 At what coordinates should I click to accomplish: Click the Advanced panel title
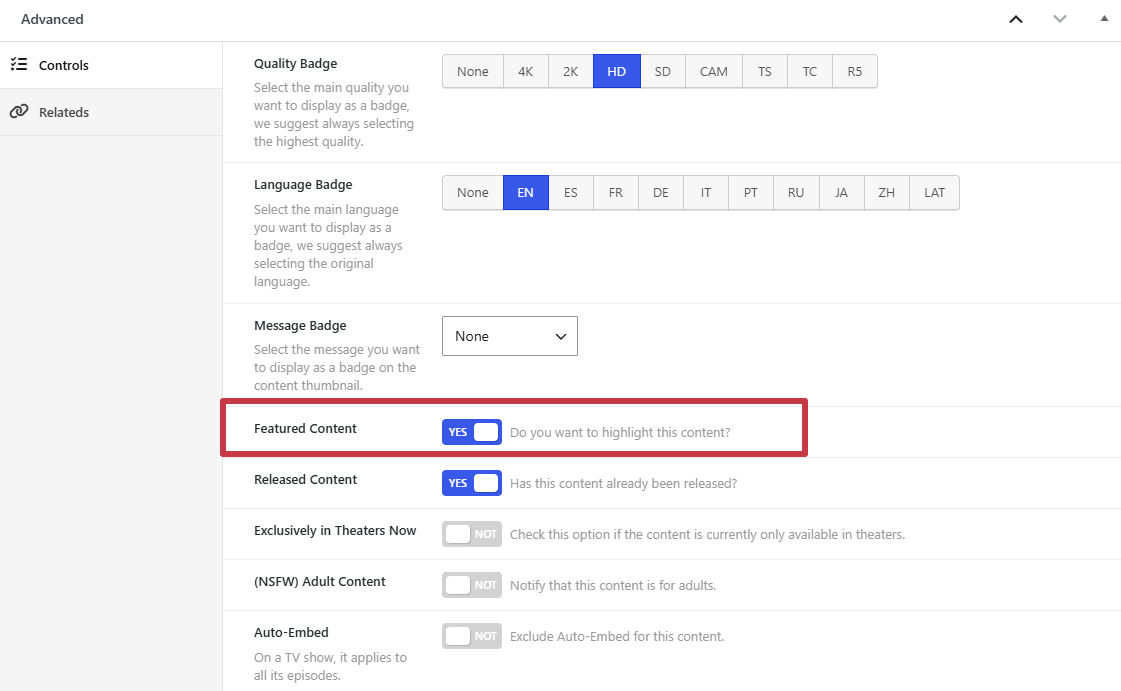point(52,19)
